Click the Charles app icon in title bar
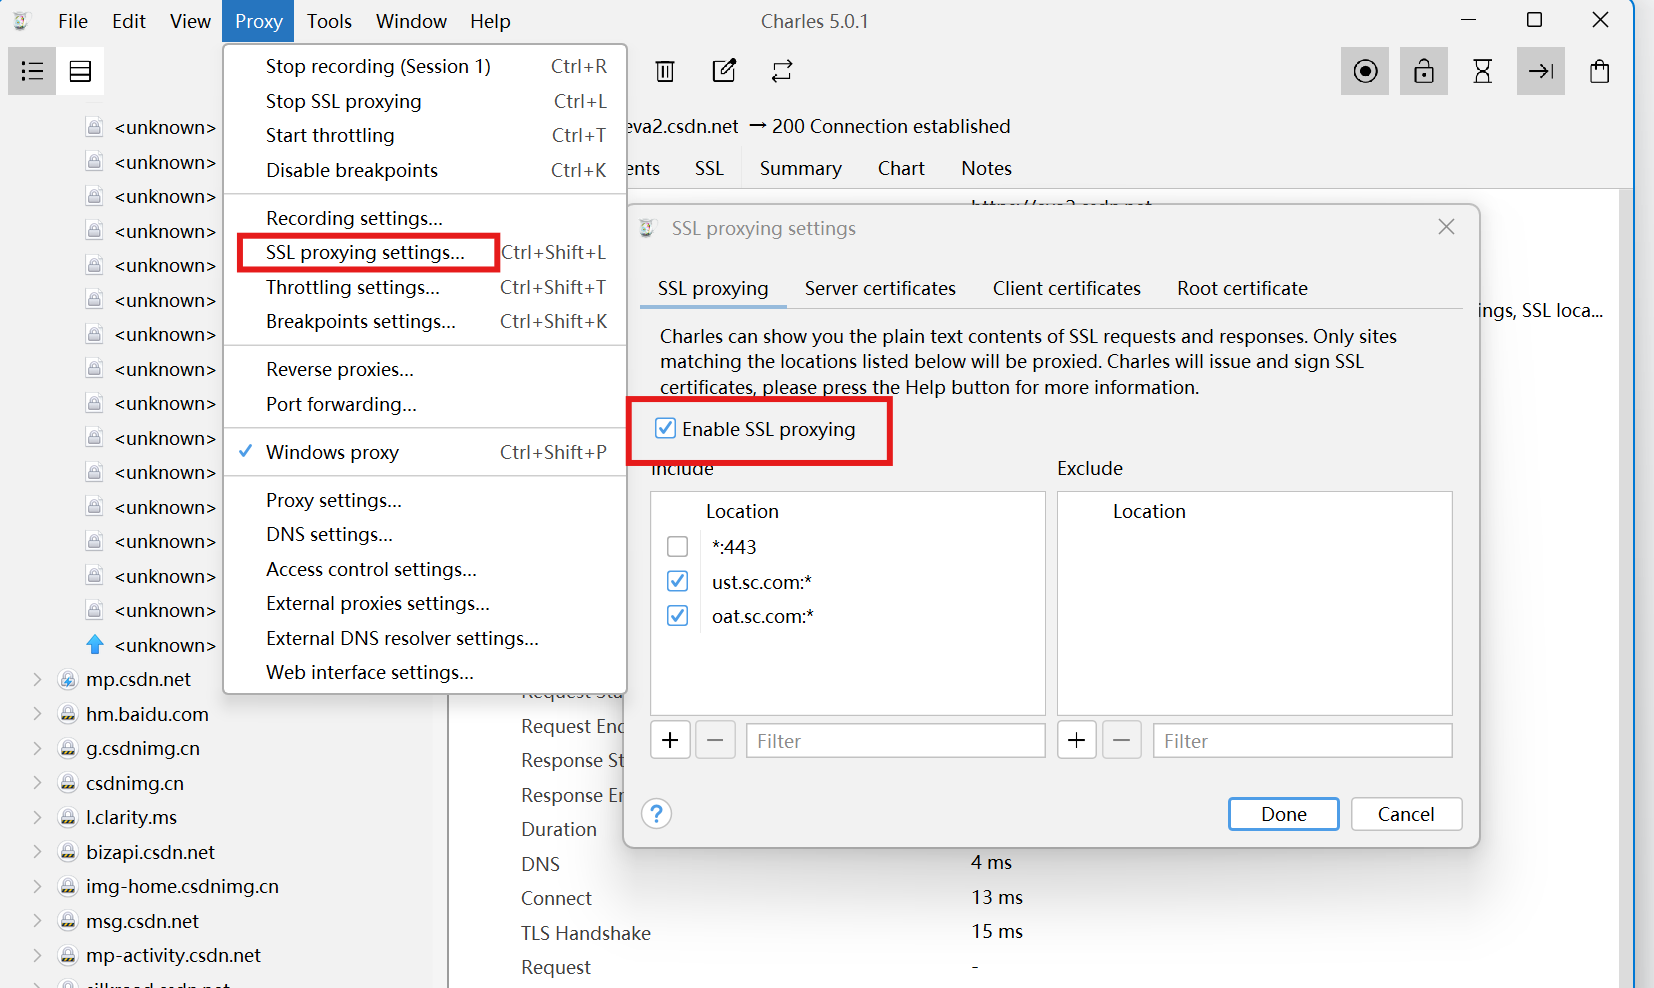The image size is (1654, 988). (20, 21)
